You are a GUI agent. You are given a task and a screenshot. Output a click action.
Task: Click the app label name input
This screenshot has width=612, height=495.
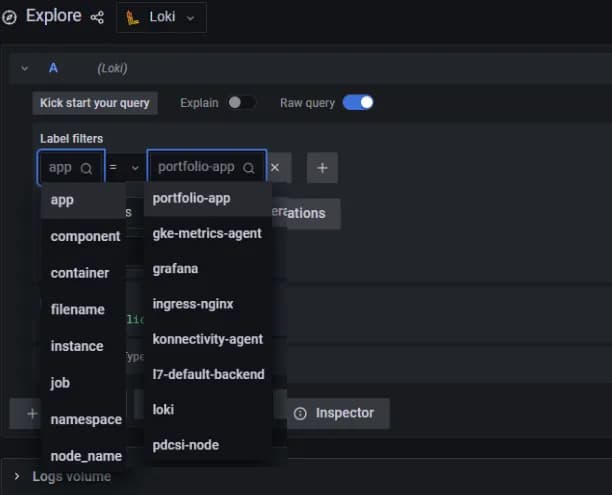[71, 168]
